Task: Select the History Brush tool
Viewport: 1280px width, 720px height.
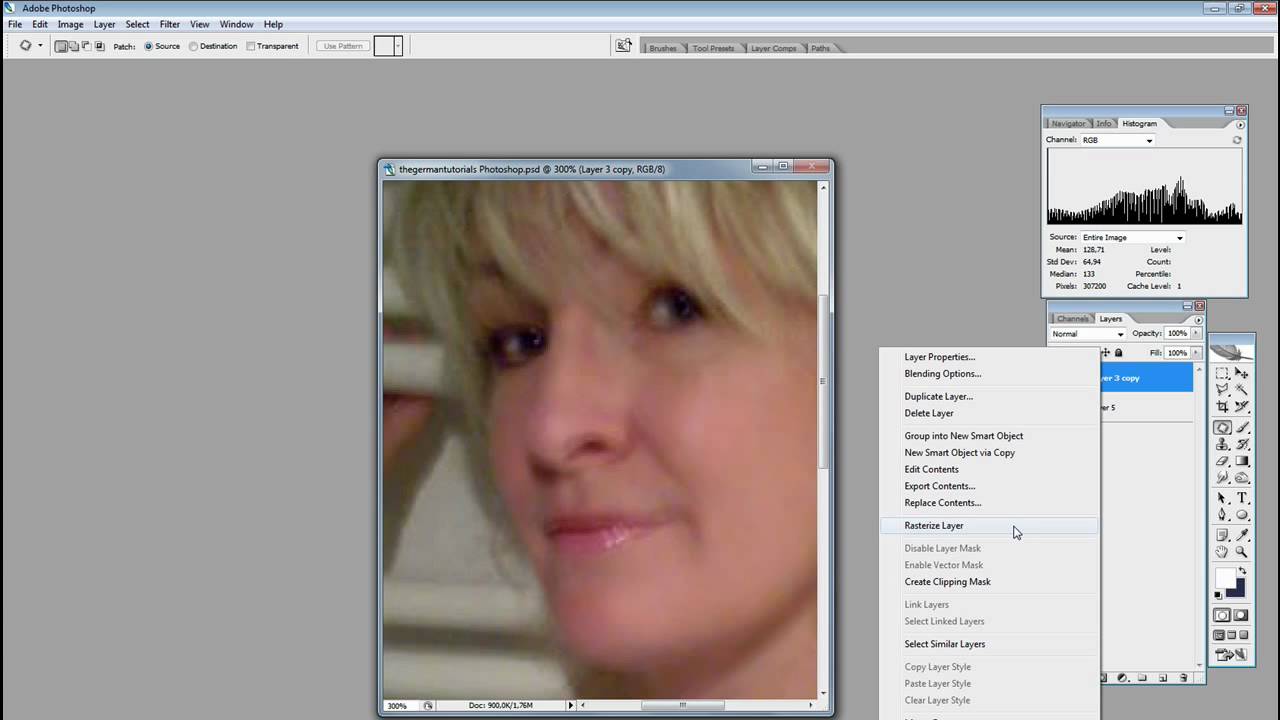Action: click(1242, 444)
